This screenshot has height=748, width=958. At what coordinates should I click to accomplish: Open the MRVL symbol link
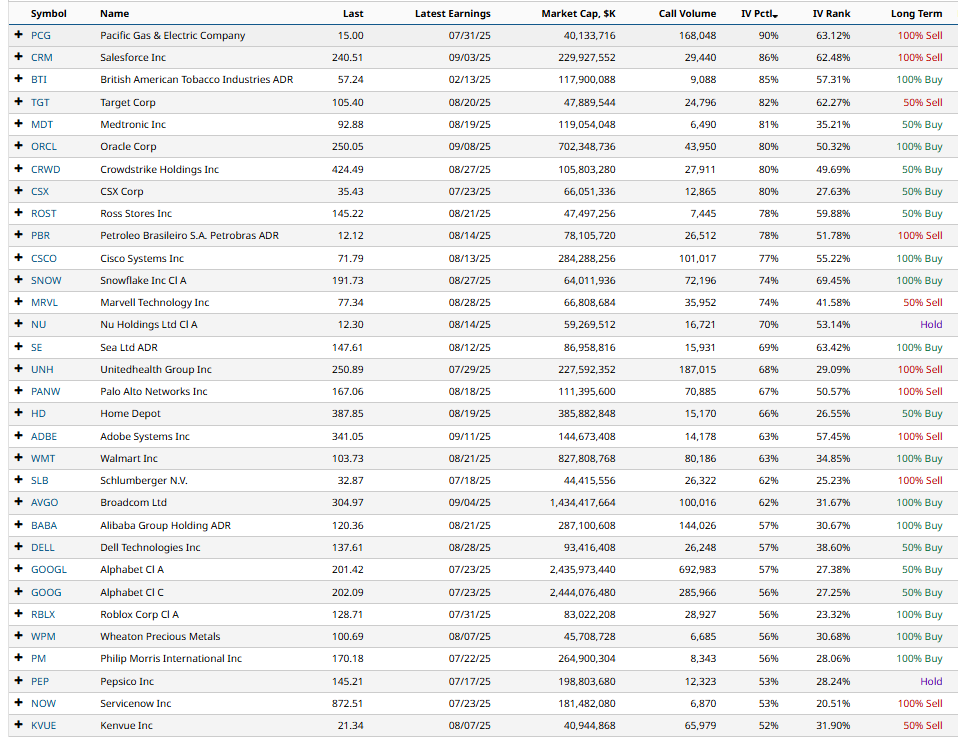click(45, 302)
